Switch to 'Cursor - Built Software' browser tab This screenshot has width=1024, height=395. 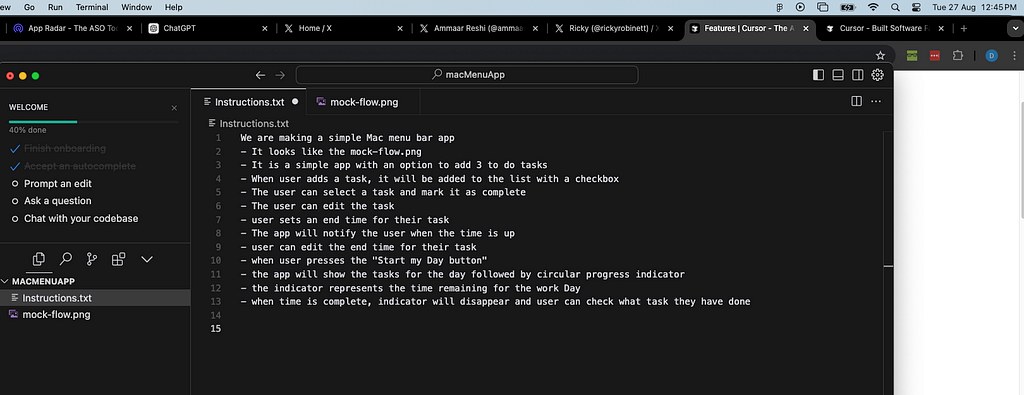pos(886,29)
